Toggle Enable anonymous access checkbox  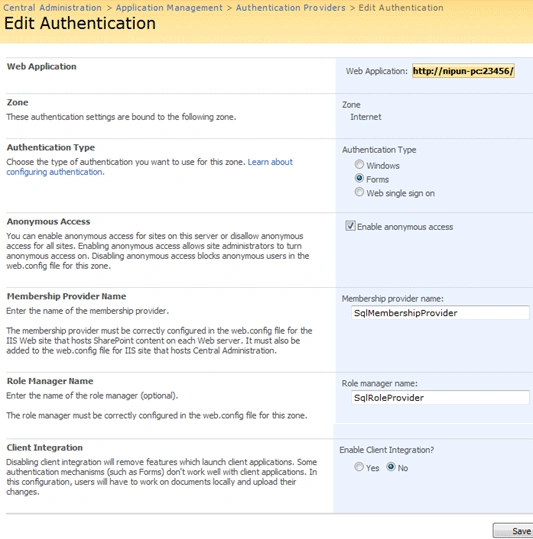(x=350, y=226)
